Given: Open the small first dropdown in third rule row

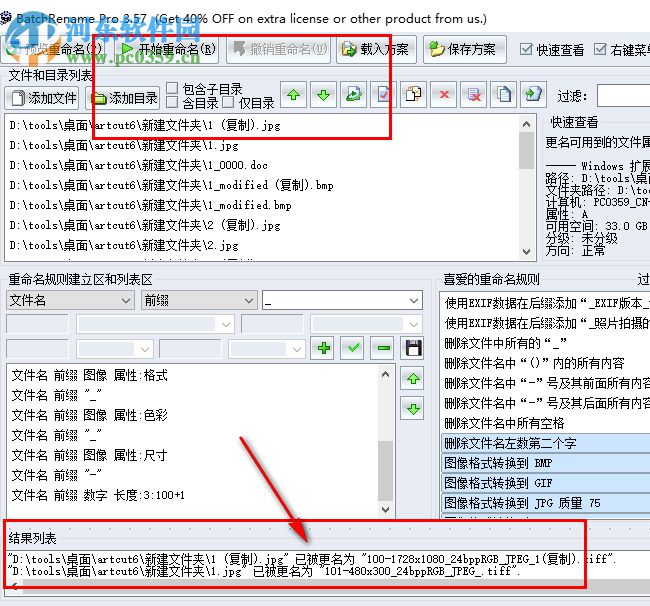Looking at the screenshot, I should click(115, 349).
